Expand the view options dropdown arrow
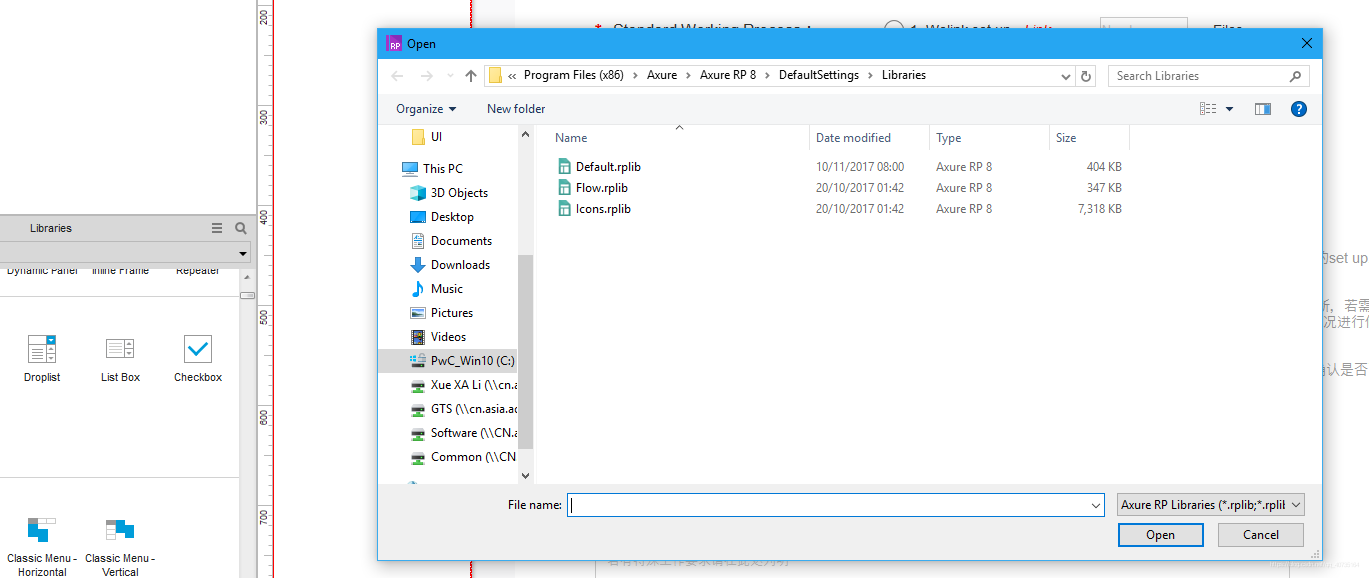 click(x=1229, y=109)
